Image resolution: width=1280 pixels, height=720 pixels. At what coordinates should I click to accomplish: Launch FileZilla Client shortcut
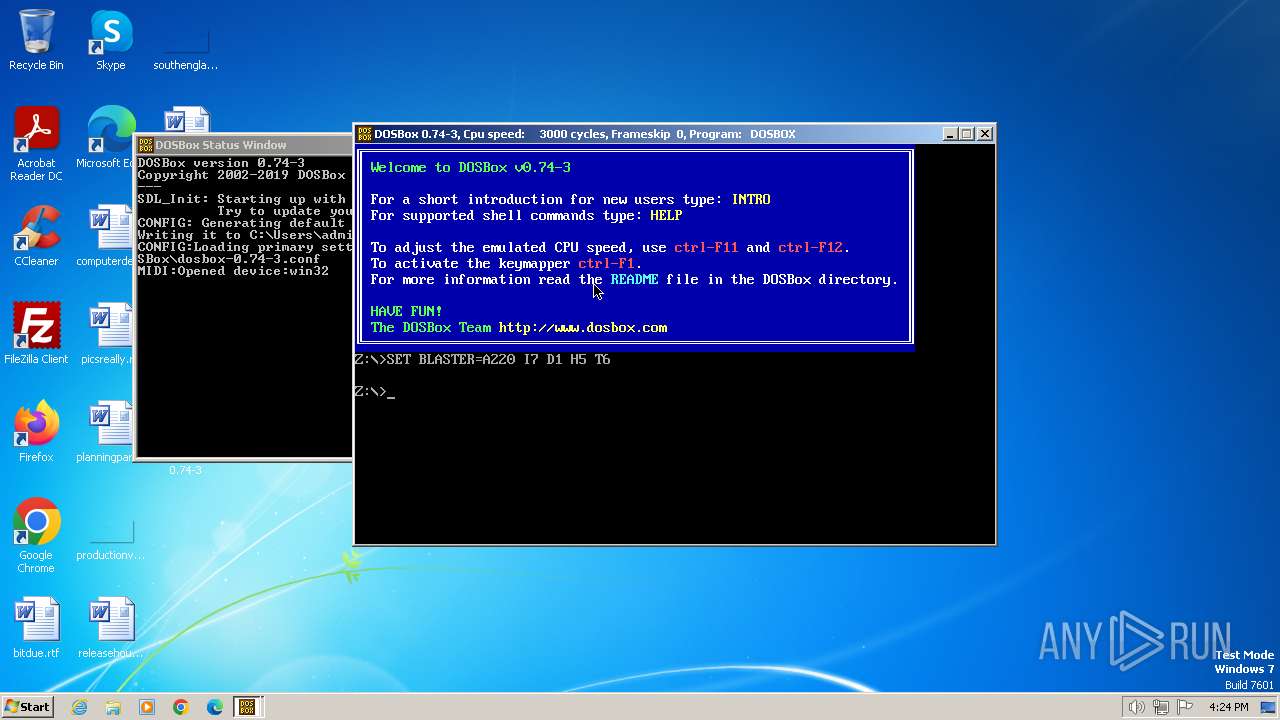click(x=36, y=334)
